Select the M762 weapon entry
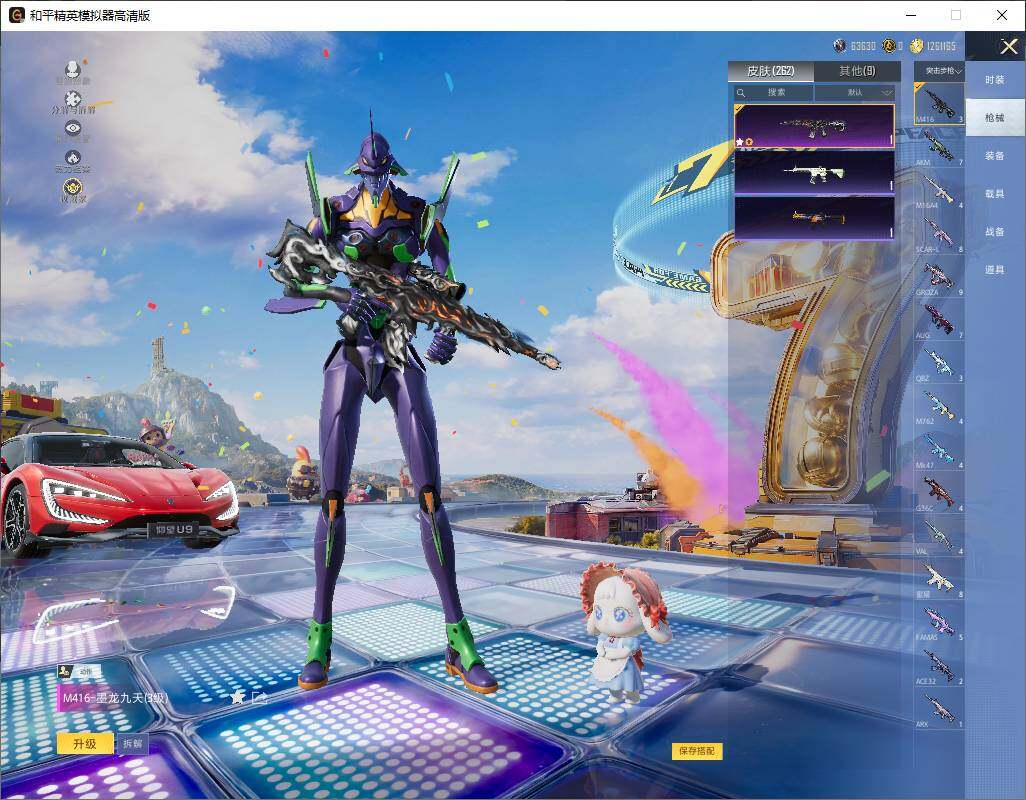 tap(940, 405)
